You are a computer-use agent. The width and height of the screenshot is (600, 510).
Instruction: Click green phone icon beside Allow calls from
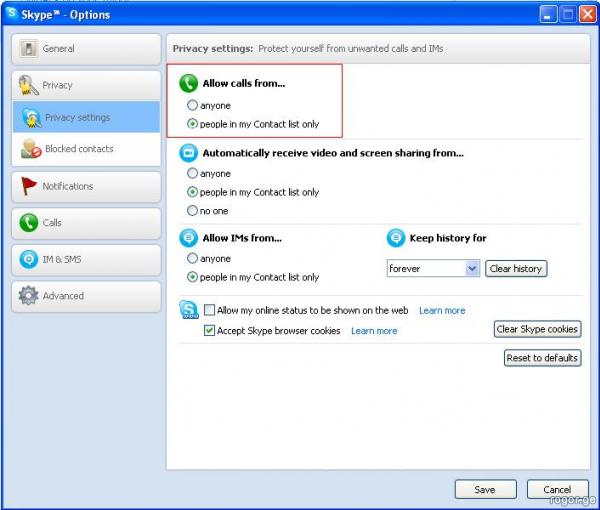(x=189, y=83)
